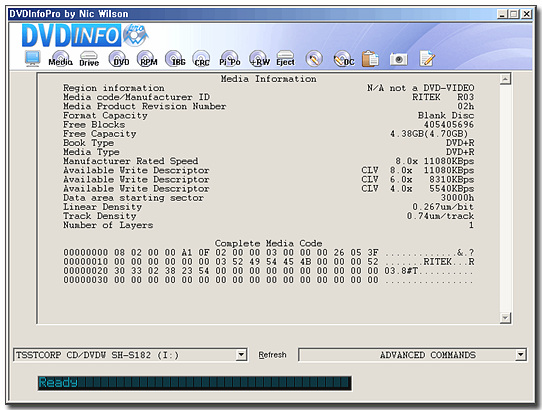Click the 'Track Density' row label

coord(100,216)
